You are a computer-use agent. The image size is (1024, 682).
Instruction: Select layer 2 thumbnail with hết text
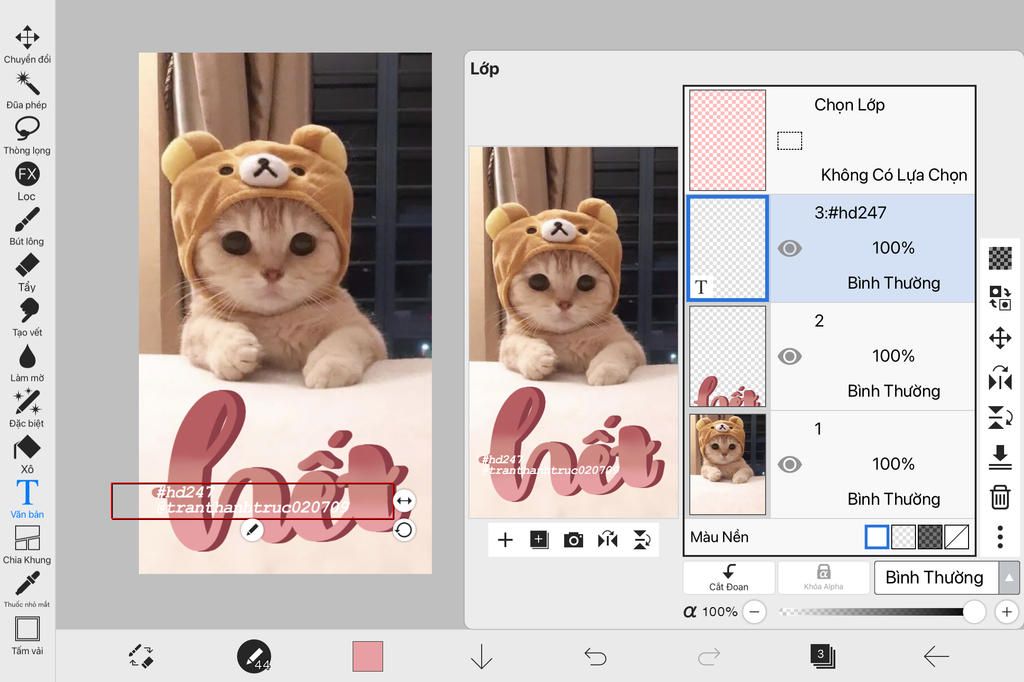click(x=728, y=356)
